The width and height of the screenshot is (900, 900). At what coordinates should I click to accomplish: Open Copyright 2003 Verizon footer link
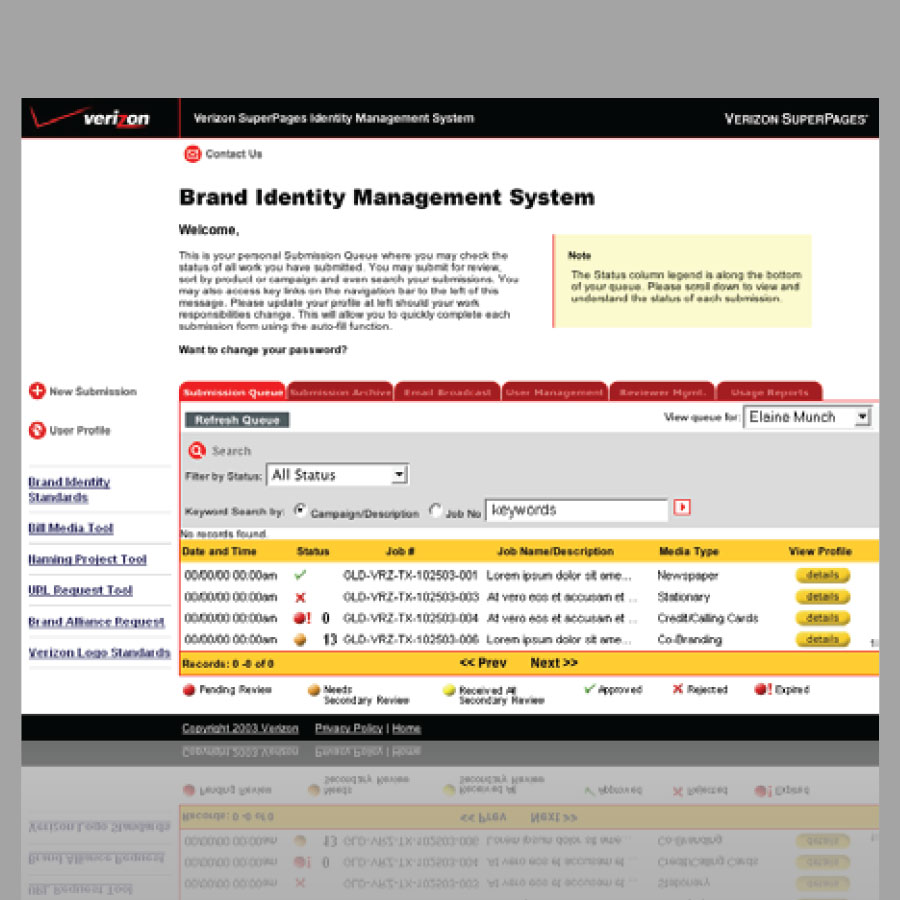(240, 728)
